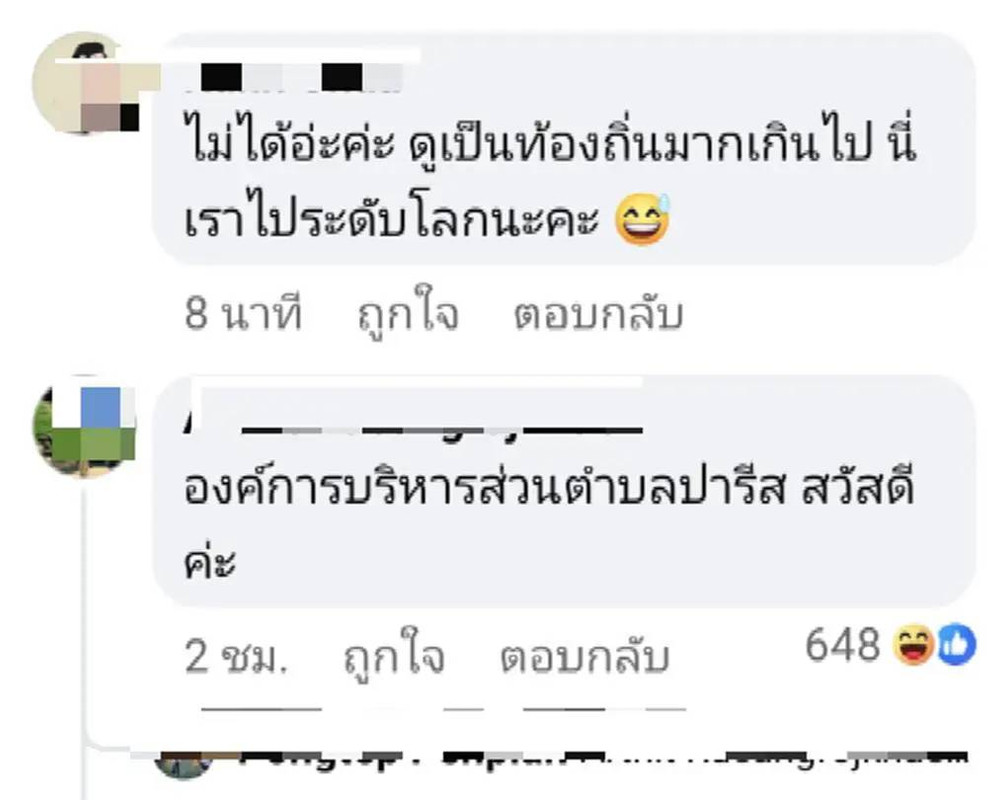Click ตอบกลับ under the องค์การบริหารส่วนตำบลปารีส comment

584,656
